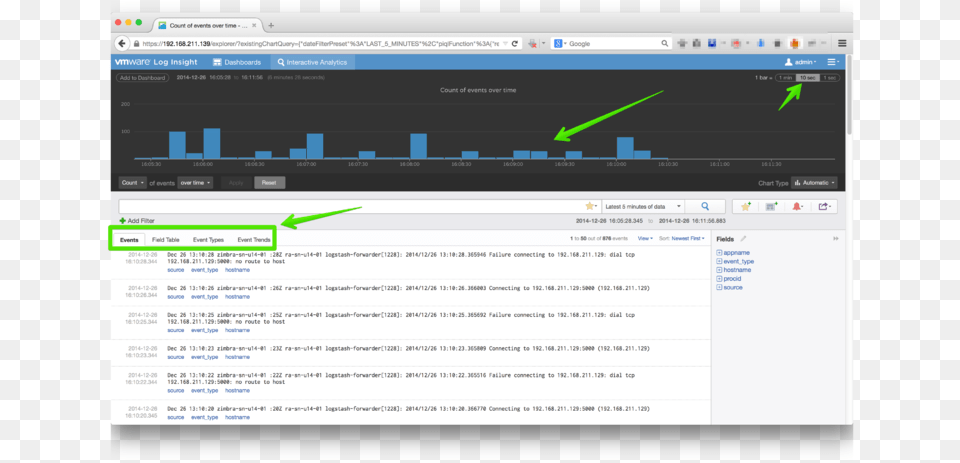960x463 pixels.
Task: Click the browser back arrow button
Action: (x=121, y=43)
